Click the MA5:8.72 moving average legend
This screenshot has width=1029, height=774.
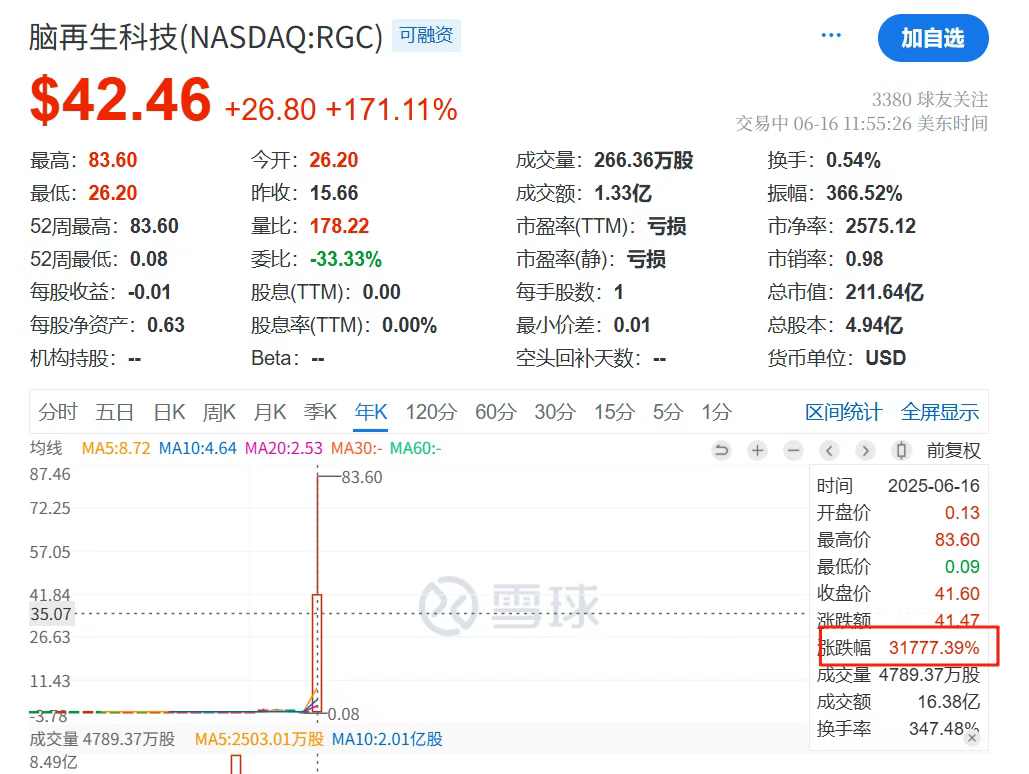116,448
